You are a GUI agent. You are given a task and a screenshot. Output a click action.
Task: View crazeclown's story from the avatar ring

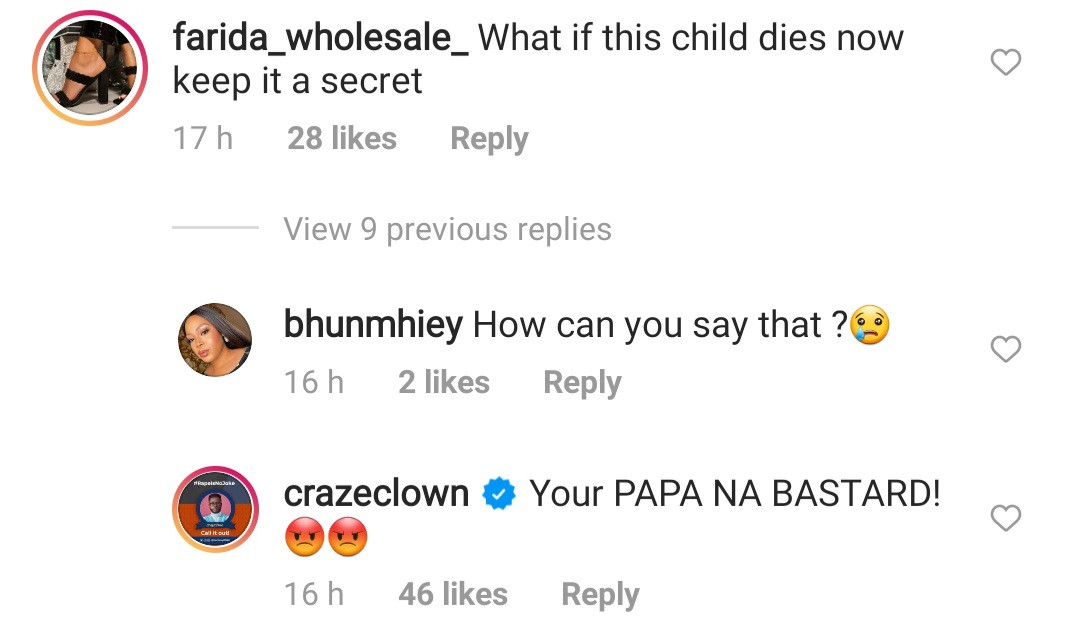pos(214,508)
